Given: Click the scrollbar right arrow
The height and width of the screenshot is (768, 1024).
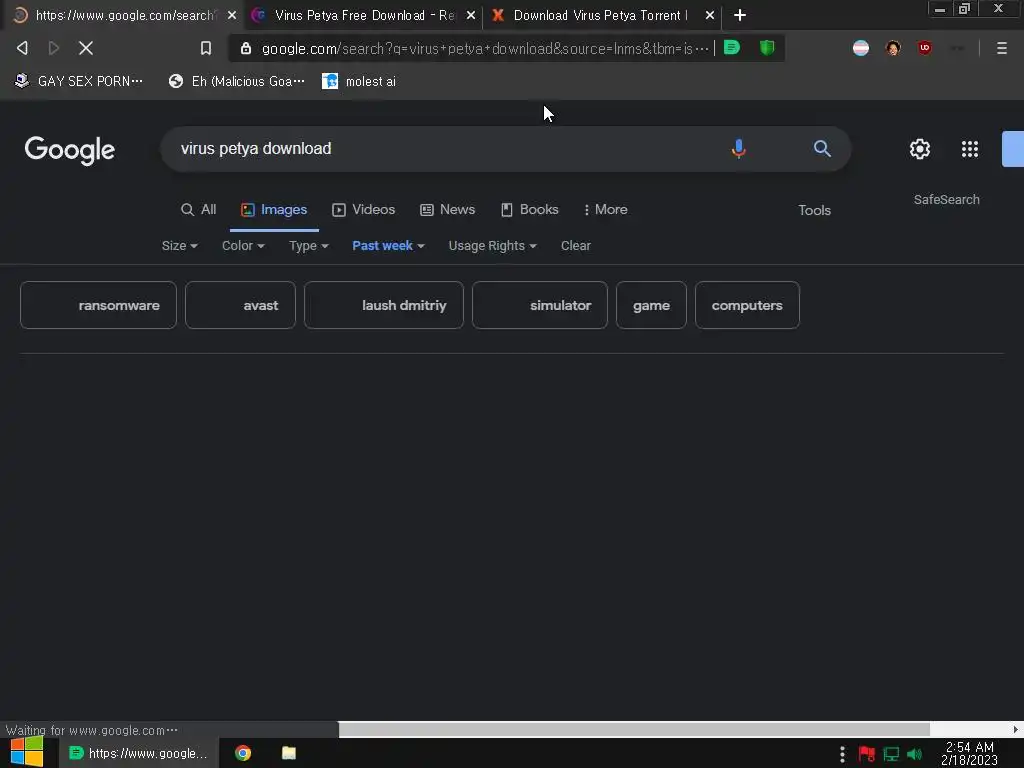Looking at the screenshot, I should 1016,729.
